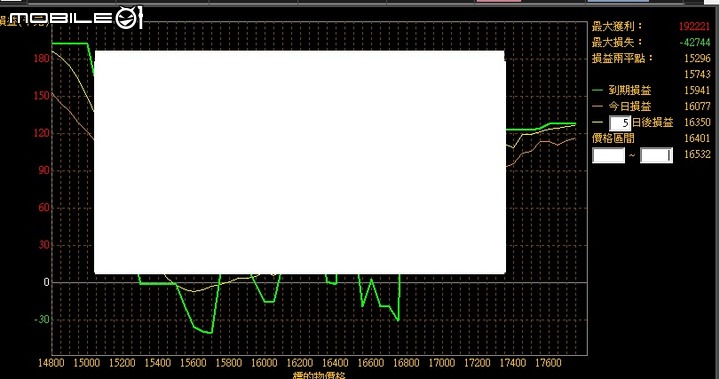Click the max loss value -42744
Viewport: 720px width, 379px height.
(x=695, y=42)
